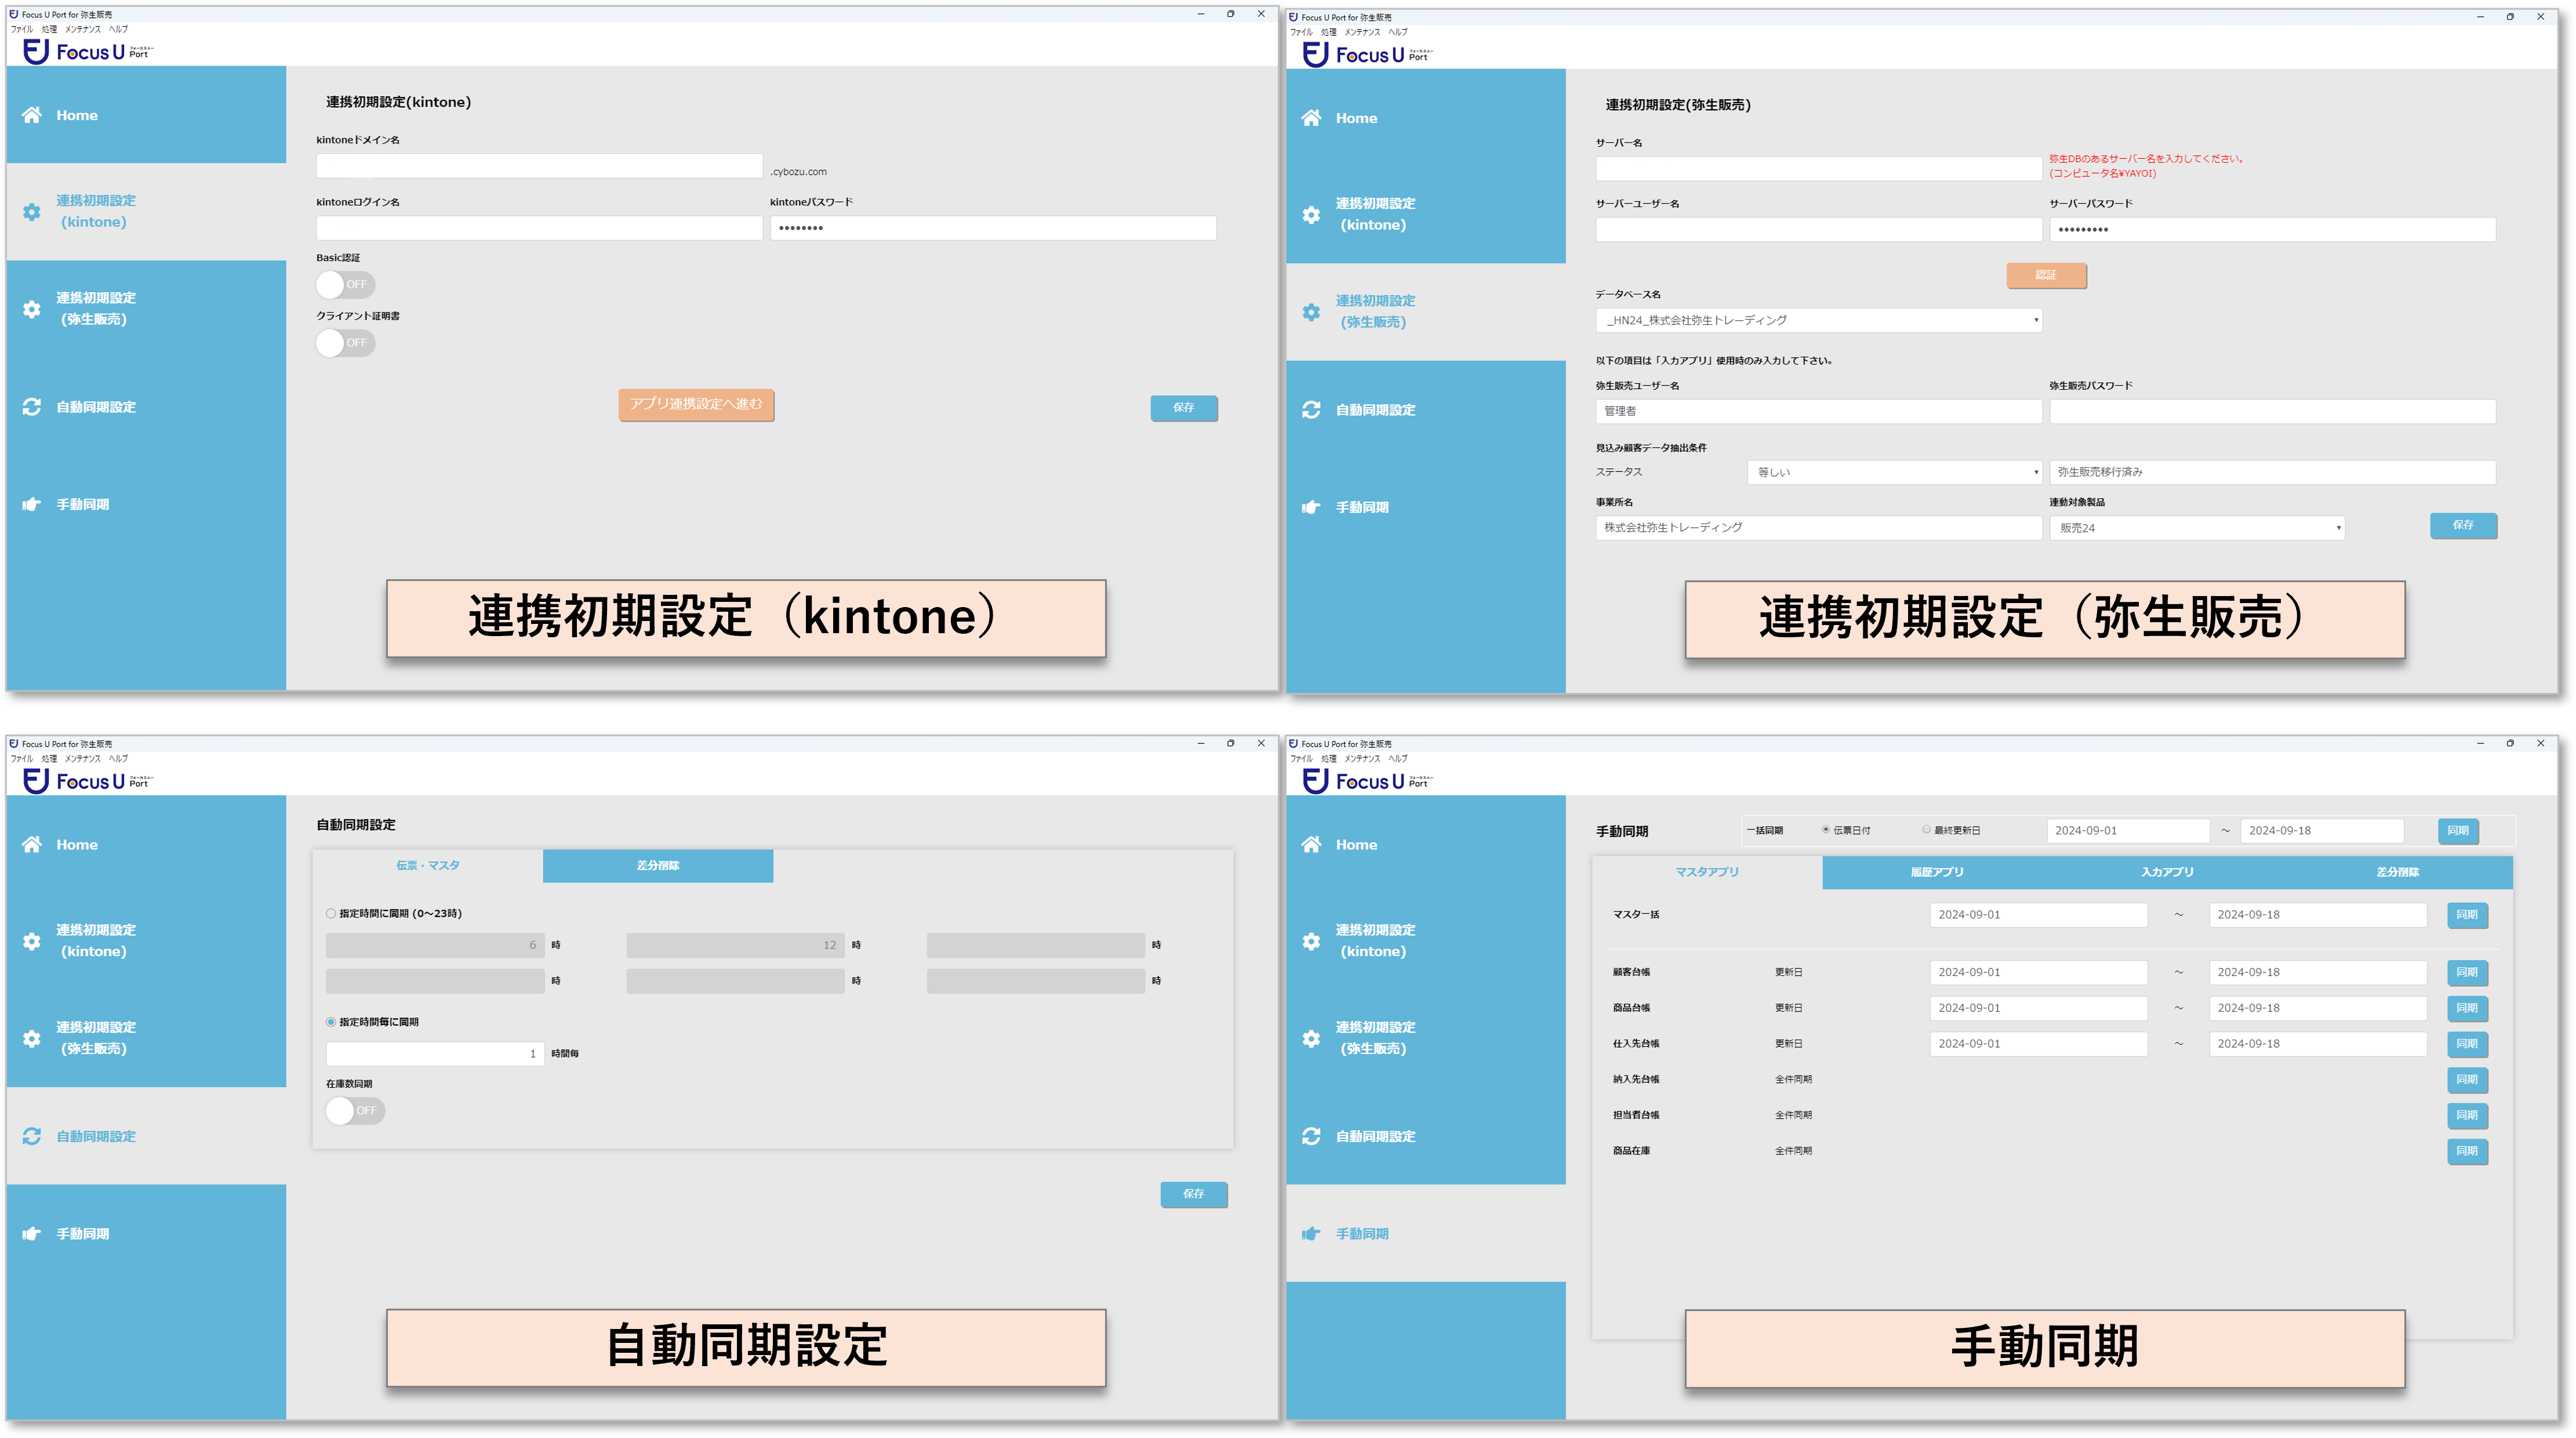Click orange 認証 button
The width and height of the screenshot is (2576, 1438).
click(2046, 275)
